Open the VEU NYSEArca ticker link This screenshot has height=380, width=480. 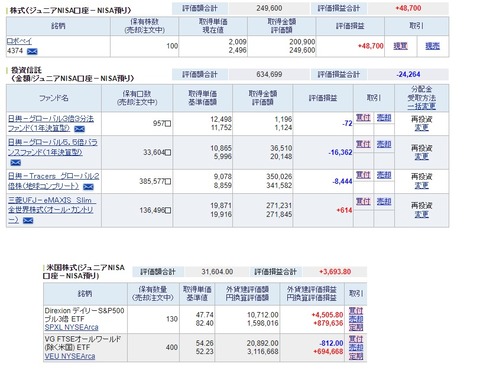(x=70, y=356)
